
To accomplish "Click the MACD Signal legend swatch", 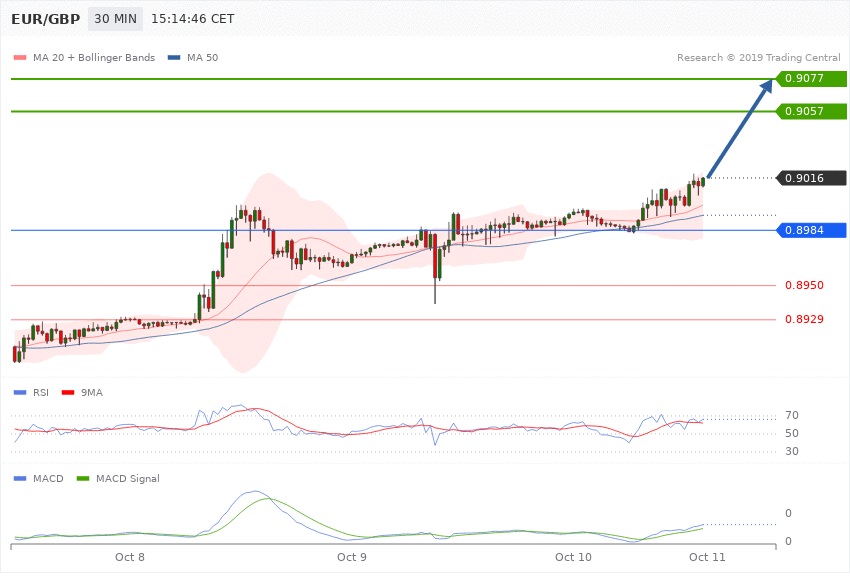I will pyautogui.click(x=83, y=479).
